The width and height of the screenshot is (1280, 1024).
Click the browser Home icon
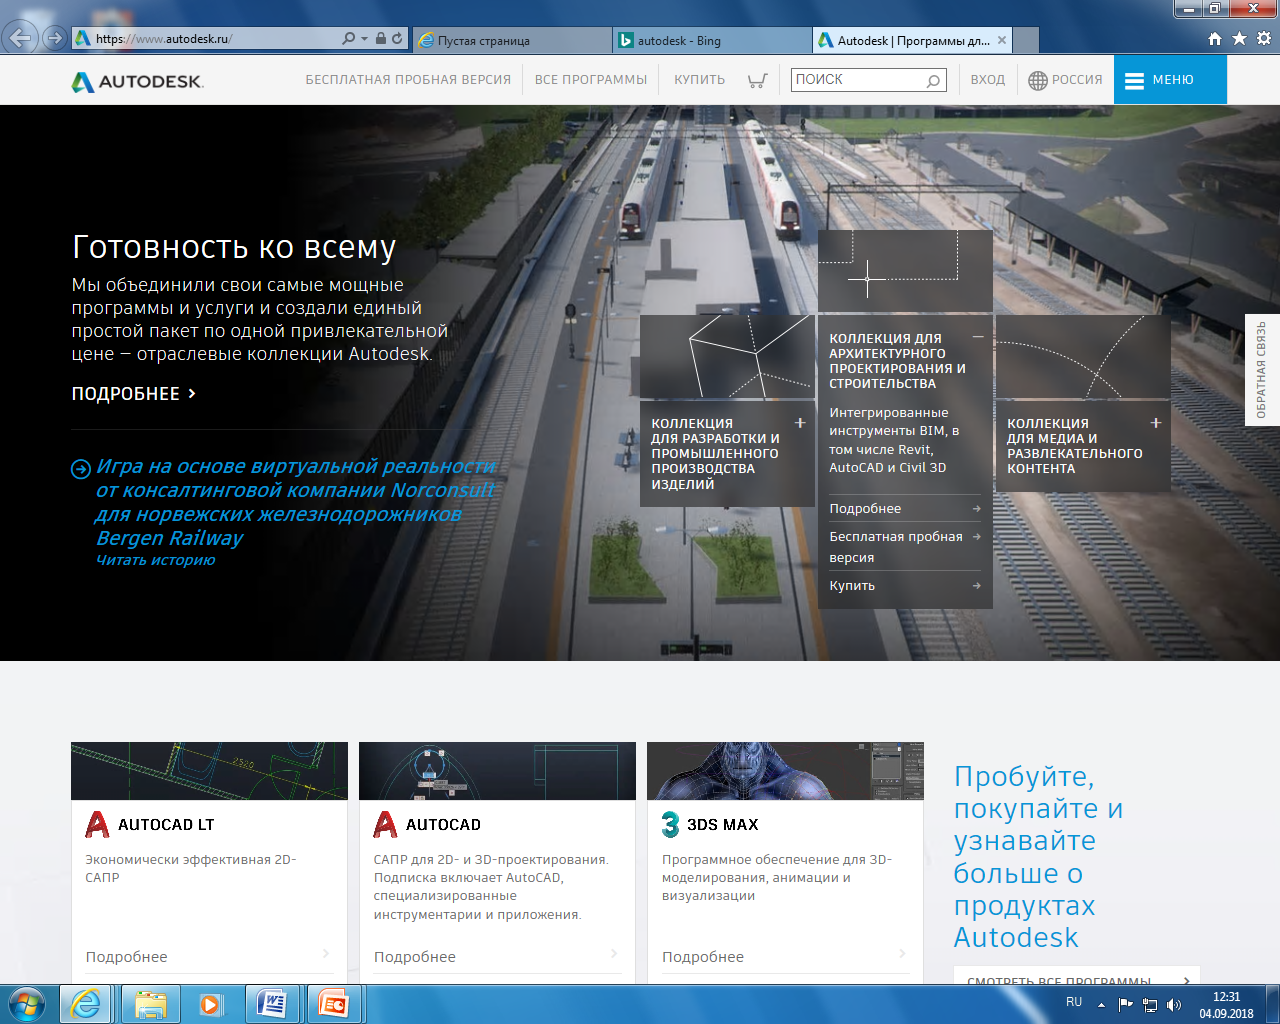point(1215,38)
